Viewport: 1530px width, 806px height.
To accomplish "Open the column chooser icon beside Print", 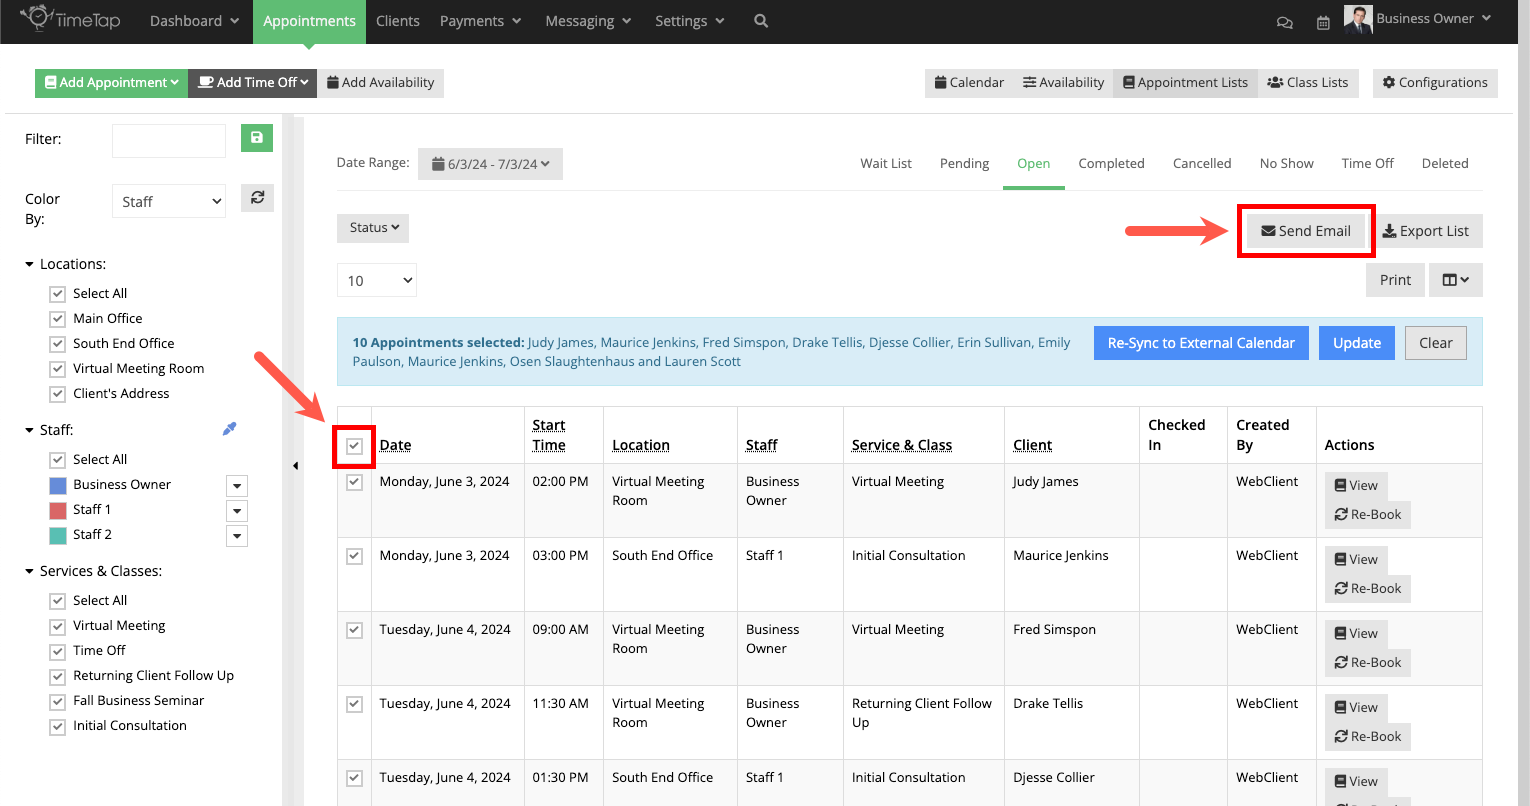I will [1455, 279].
